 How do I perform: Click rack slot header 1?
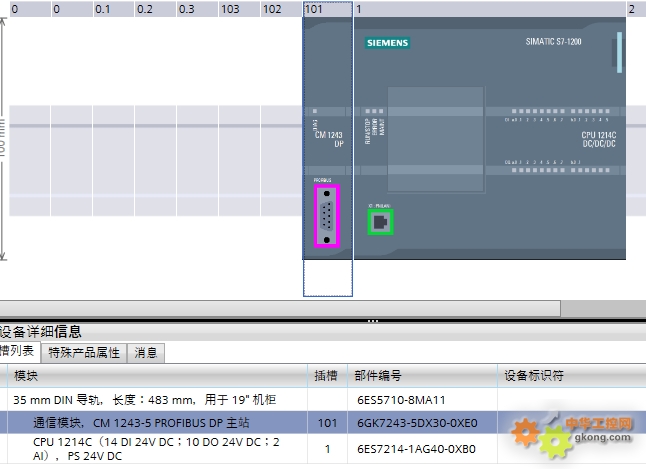point(490,9)
